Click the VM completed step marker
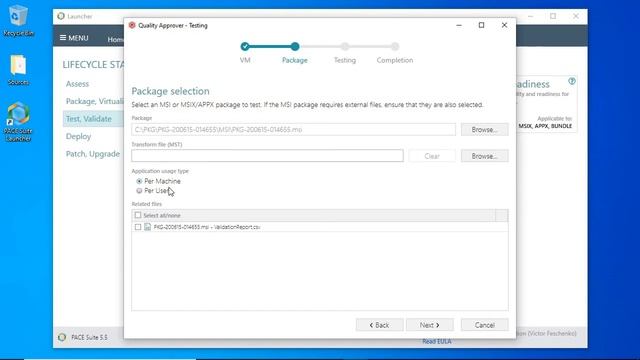The height and width of the screenshot is (360, 640). point(245,47)
